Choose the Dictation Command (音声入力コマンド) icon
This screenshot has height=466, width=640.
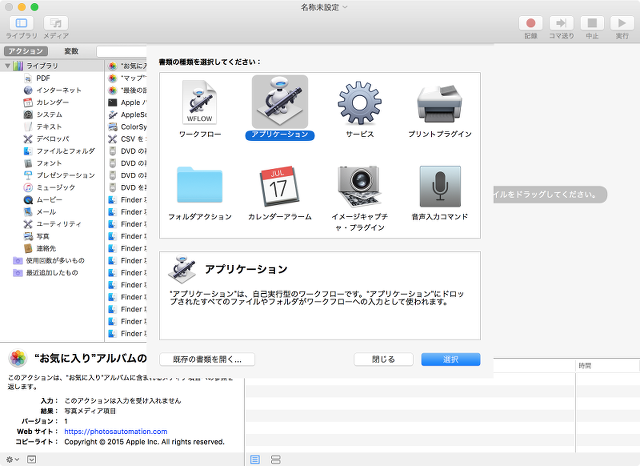tap(440, 186)
